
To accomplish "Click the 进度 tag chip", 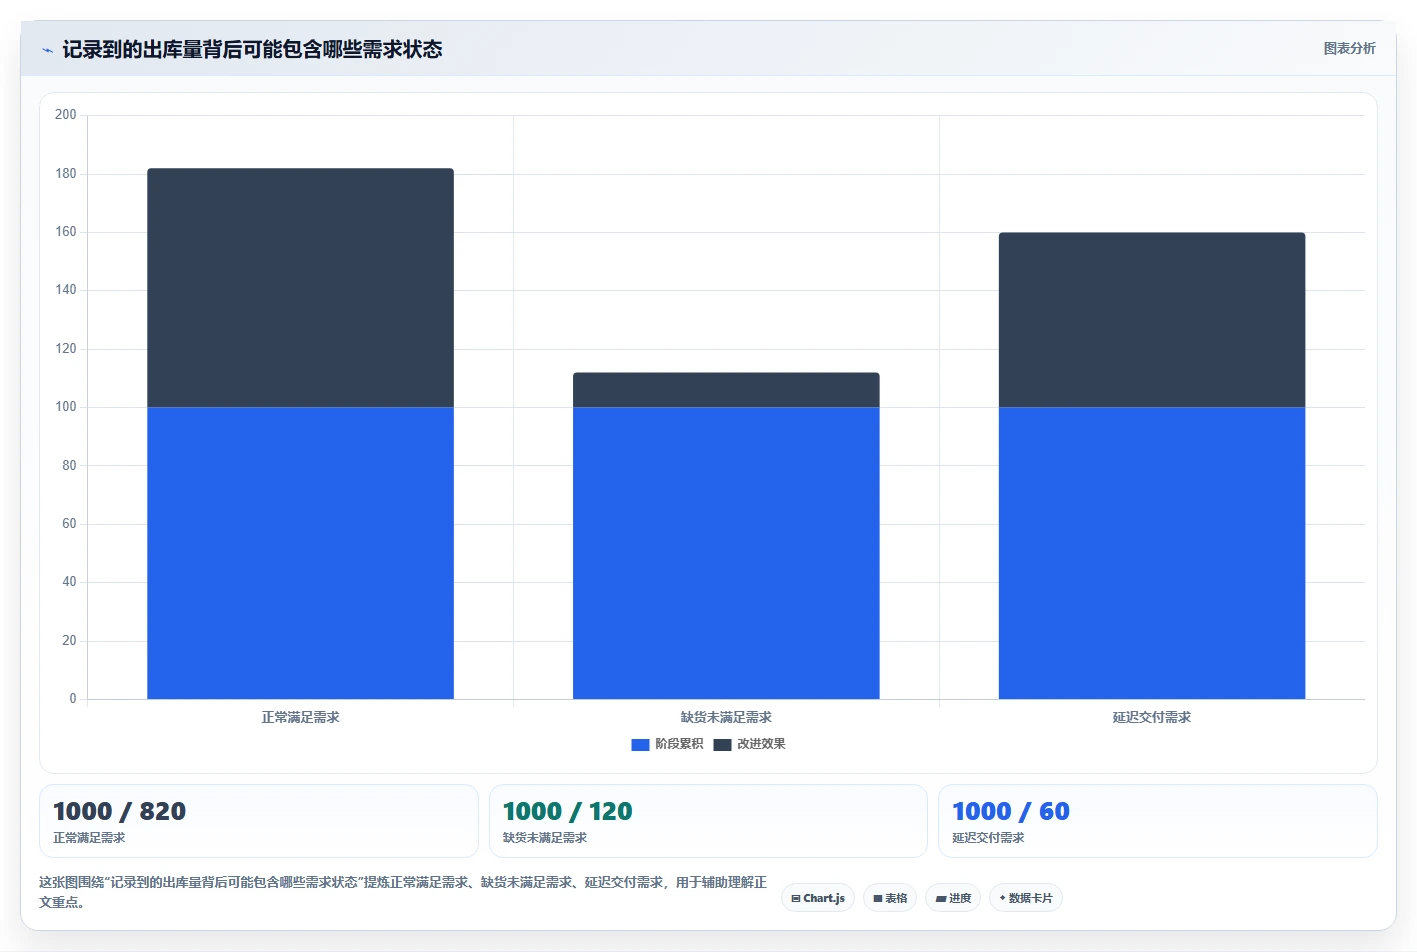I will coord(953,898).
